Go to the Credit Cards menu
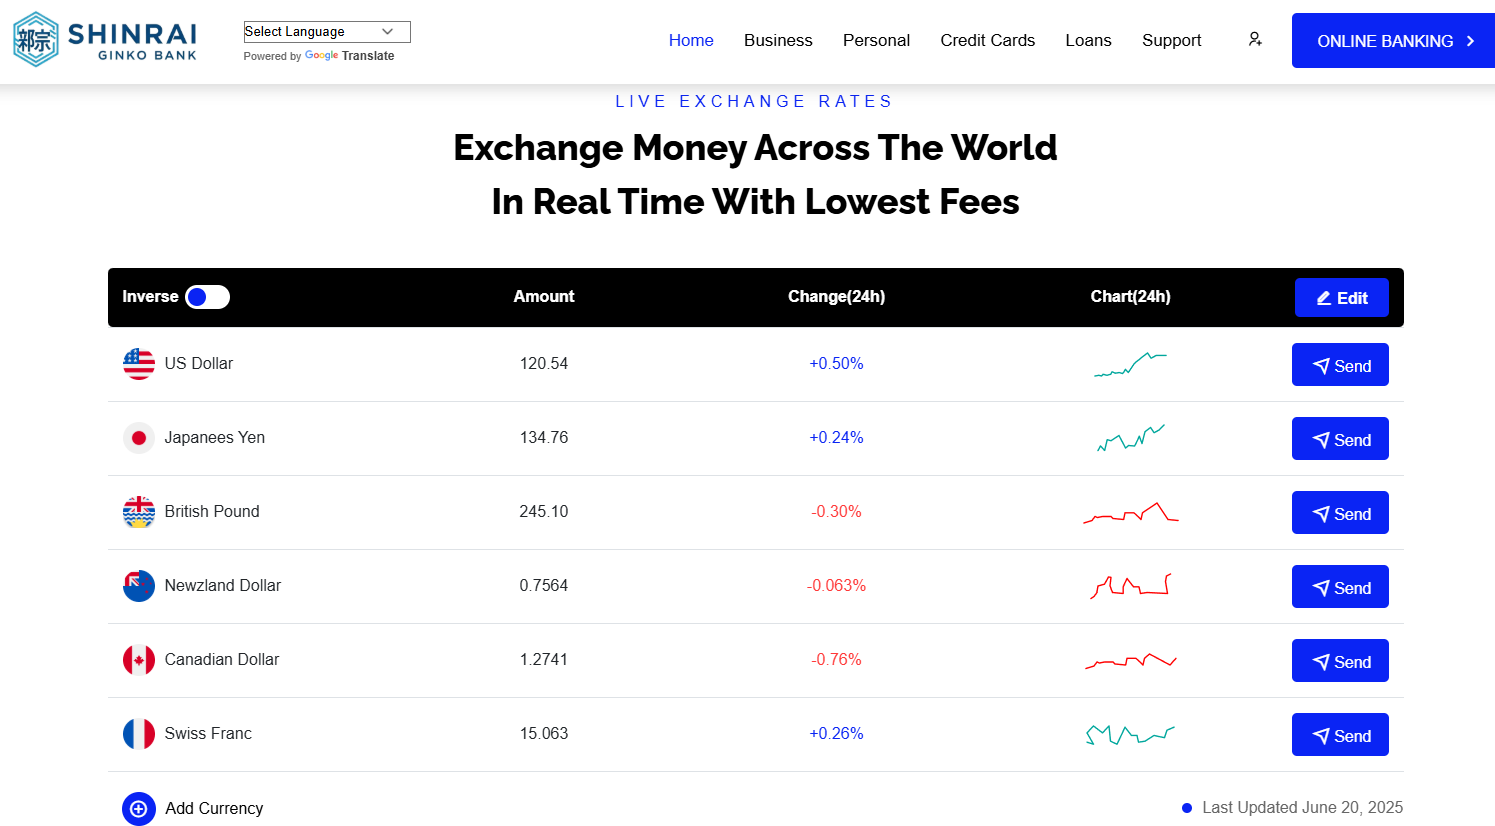 tap(987, 40)
